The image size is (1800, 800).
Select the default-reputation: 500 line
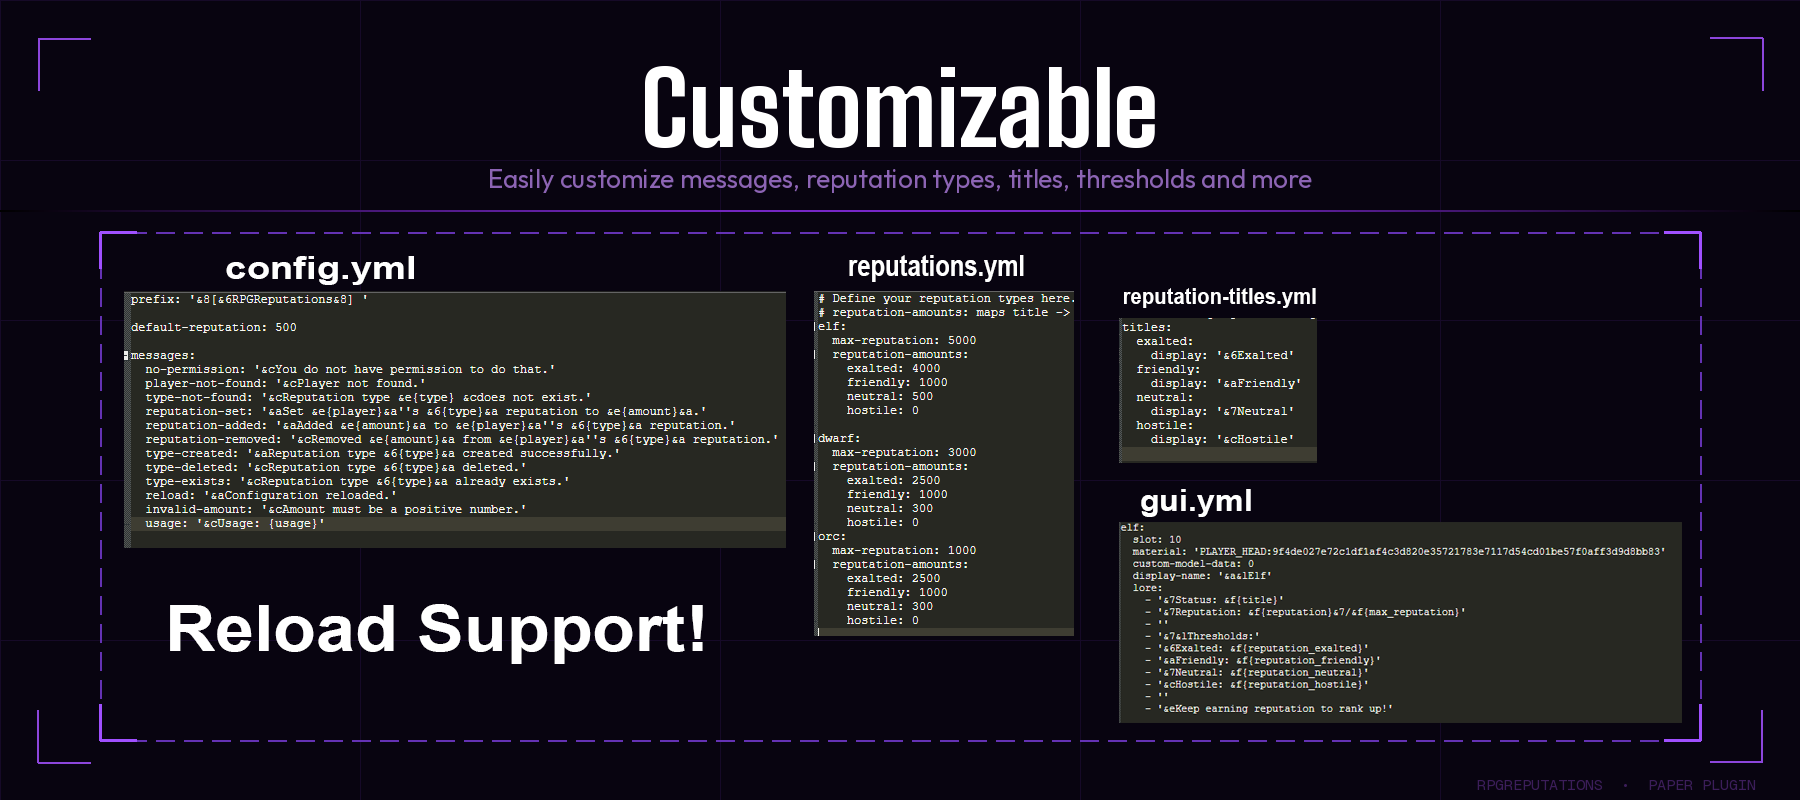point(213,327)
